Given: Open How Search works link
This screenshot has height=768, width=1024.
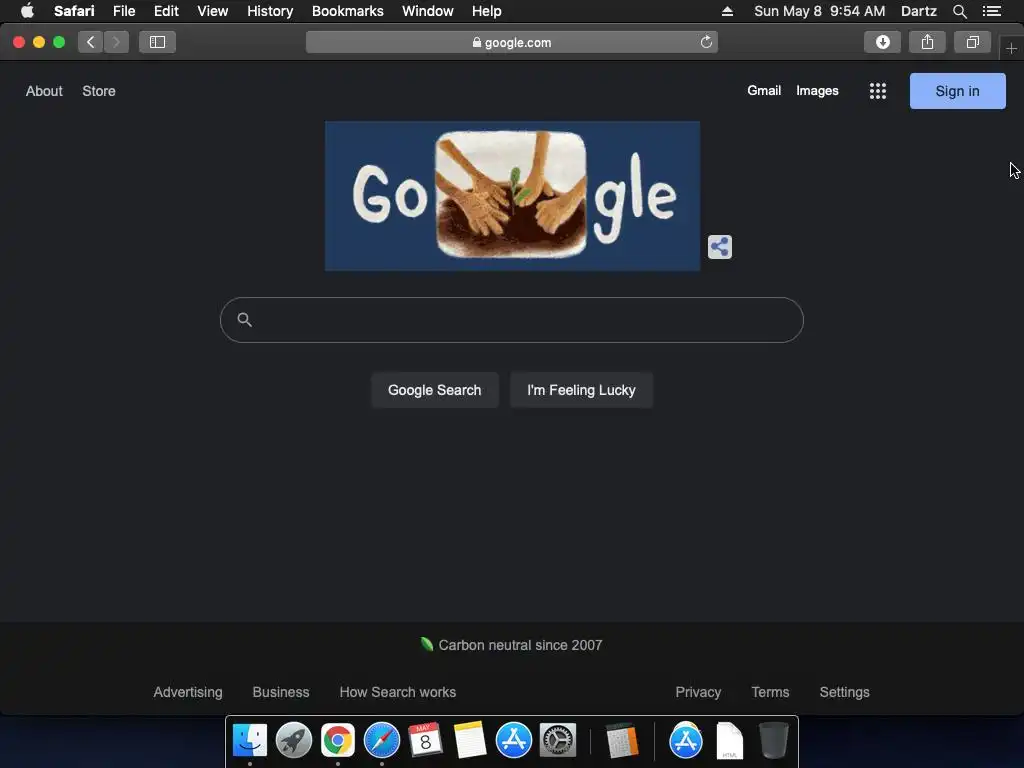Looking at the screenshot, I should (x=398, y=692).
